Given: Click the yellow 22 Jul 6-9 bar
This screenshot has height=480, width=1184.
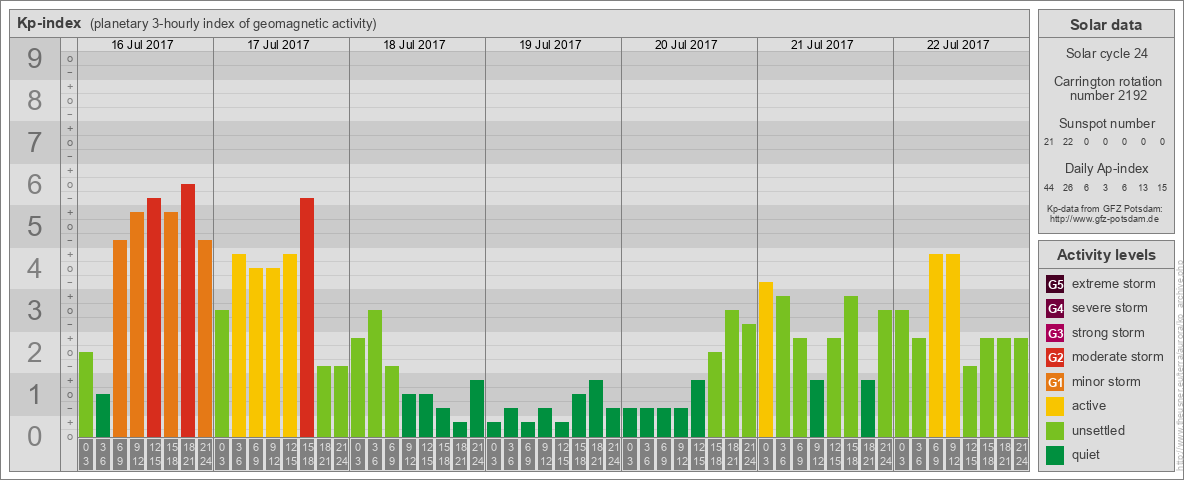Looking at the screenshot, I should [x=936, y=346].
